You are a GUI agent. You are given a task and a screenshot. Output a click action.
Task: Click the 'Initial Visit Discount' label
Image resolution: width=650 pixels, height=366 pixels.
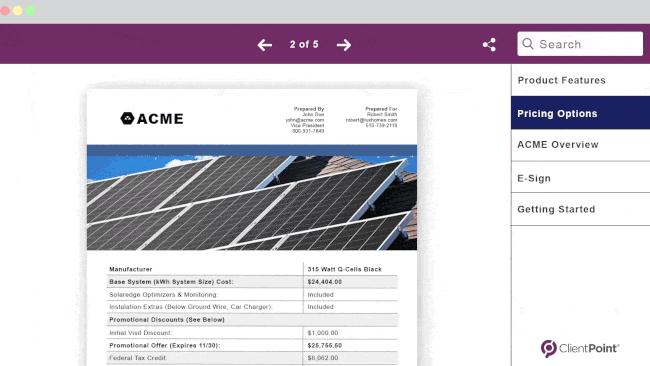(x=140, y=333)
